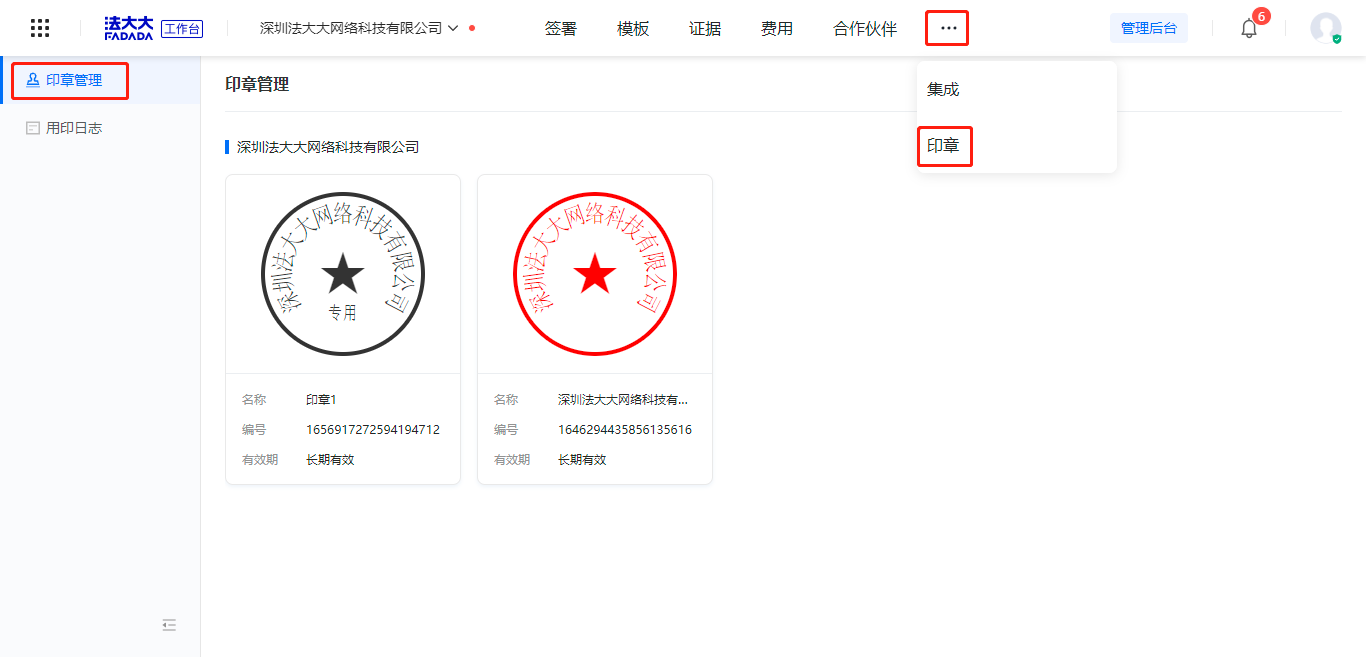The height and width of the screenshot is (657, 1366).
Task: Switch to the 证据 tab
Action: pos(705,29)
